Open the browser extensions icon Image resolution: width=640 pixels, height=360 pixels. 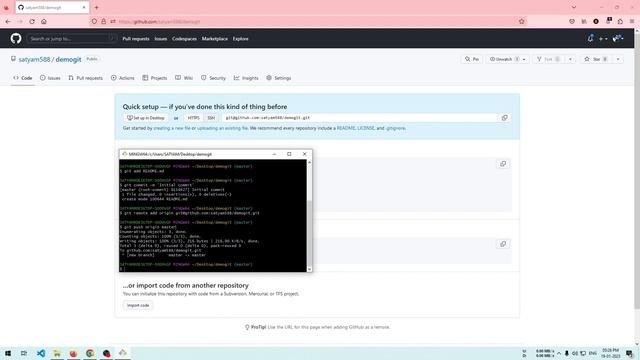(620, 22)
